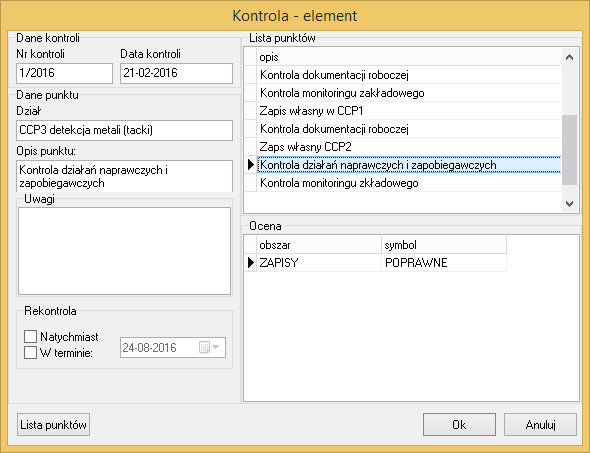Click the POPRAWNE symbol cell
Image resolution: width=590 pixels, height=453 pixels.
point(444,262)
